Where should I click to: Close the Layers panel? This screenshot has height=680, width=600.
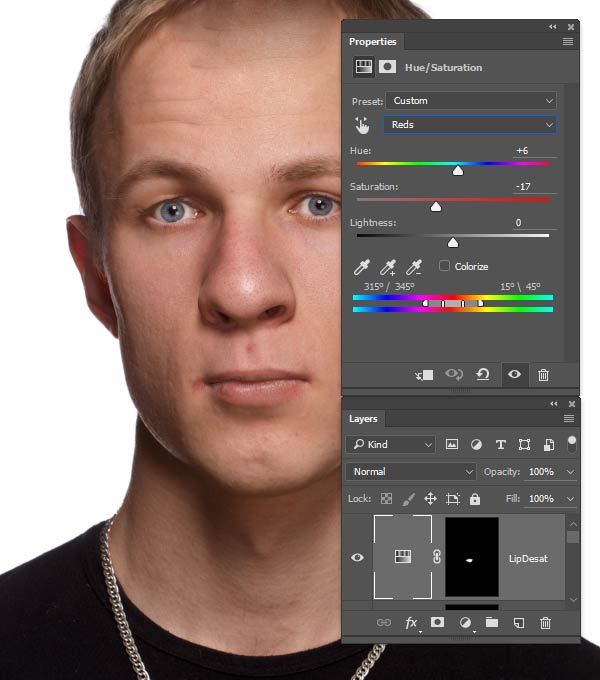click(572, 404)
